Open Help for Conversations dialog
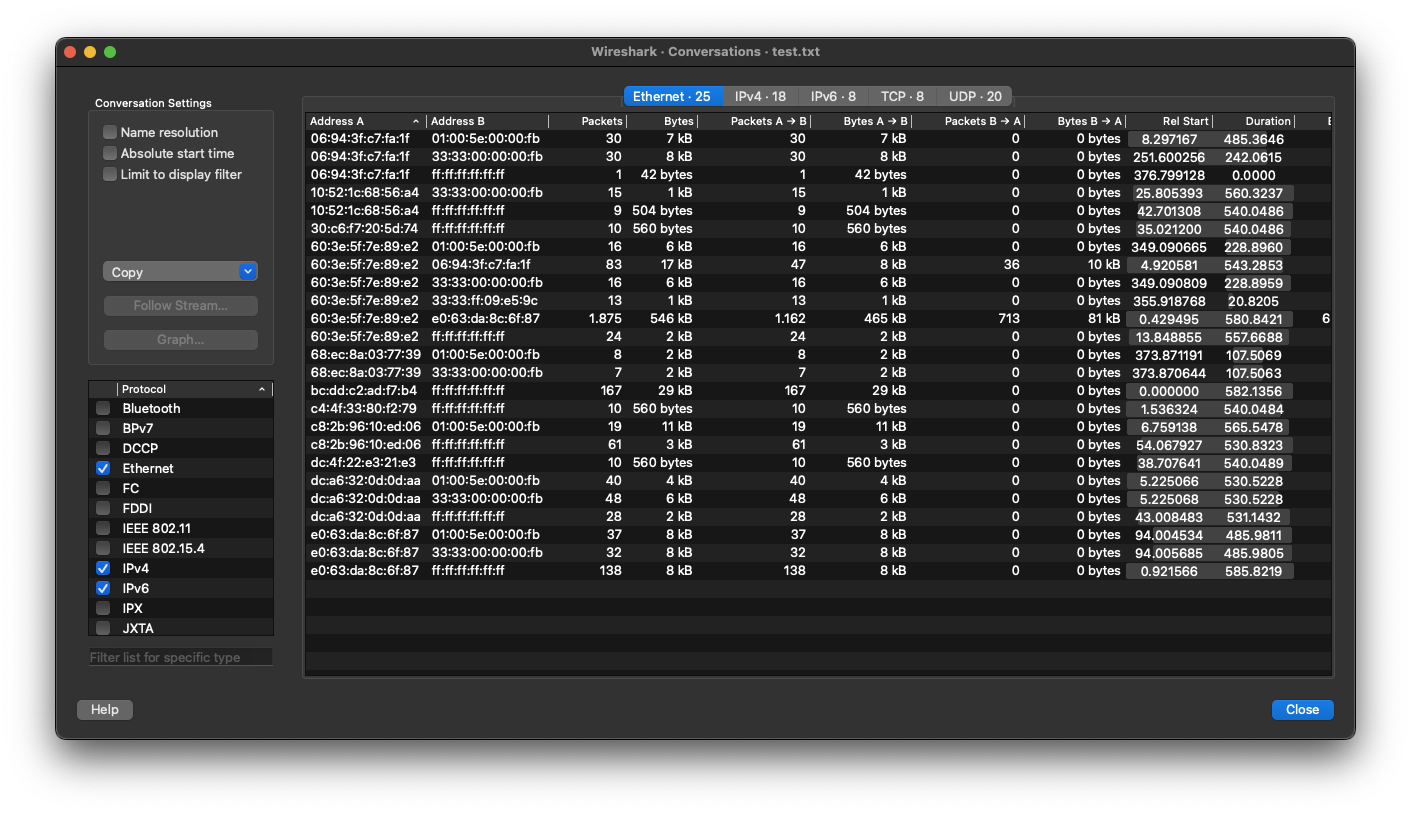 pyautogui.click(x=105, y=709)
